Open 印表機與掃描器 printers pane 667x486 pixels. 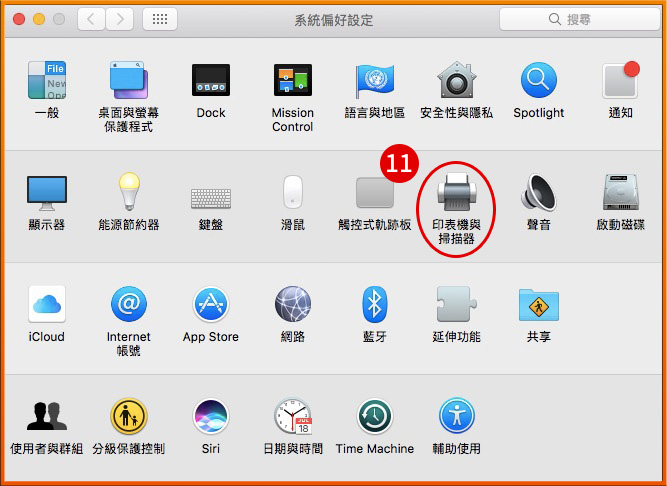[456, 192]
